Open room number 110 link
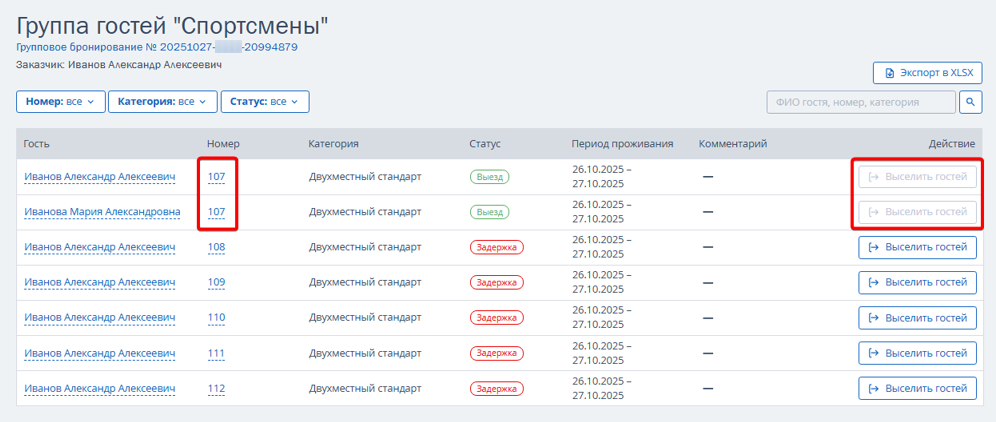The width and height of the screenshot is (996, 422). (x=216, y=317)
